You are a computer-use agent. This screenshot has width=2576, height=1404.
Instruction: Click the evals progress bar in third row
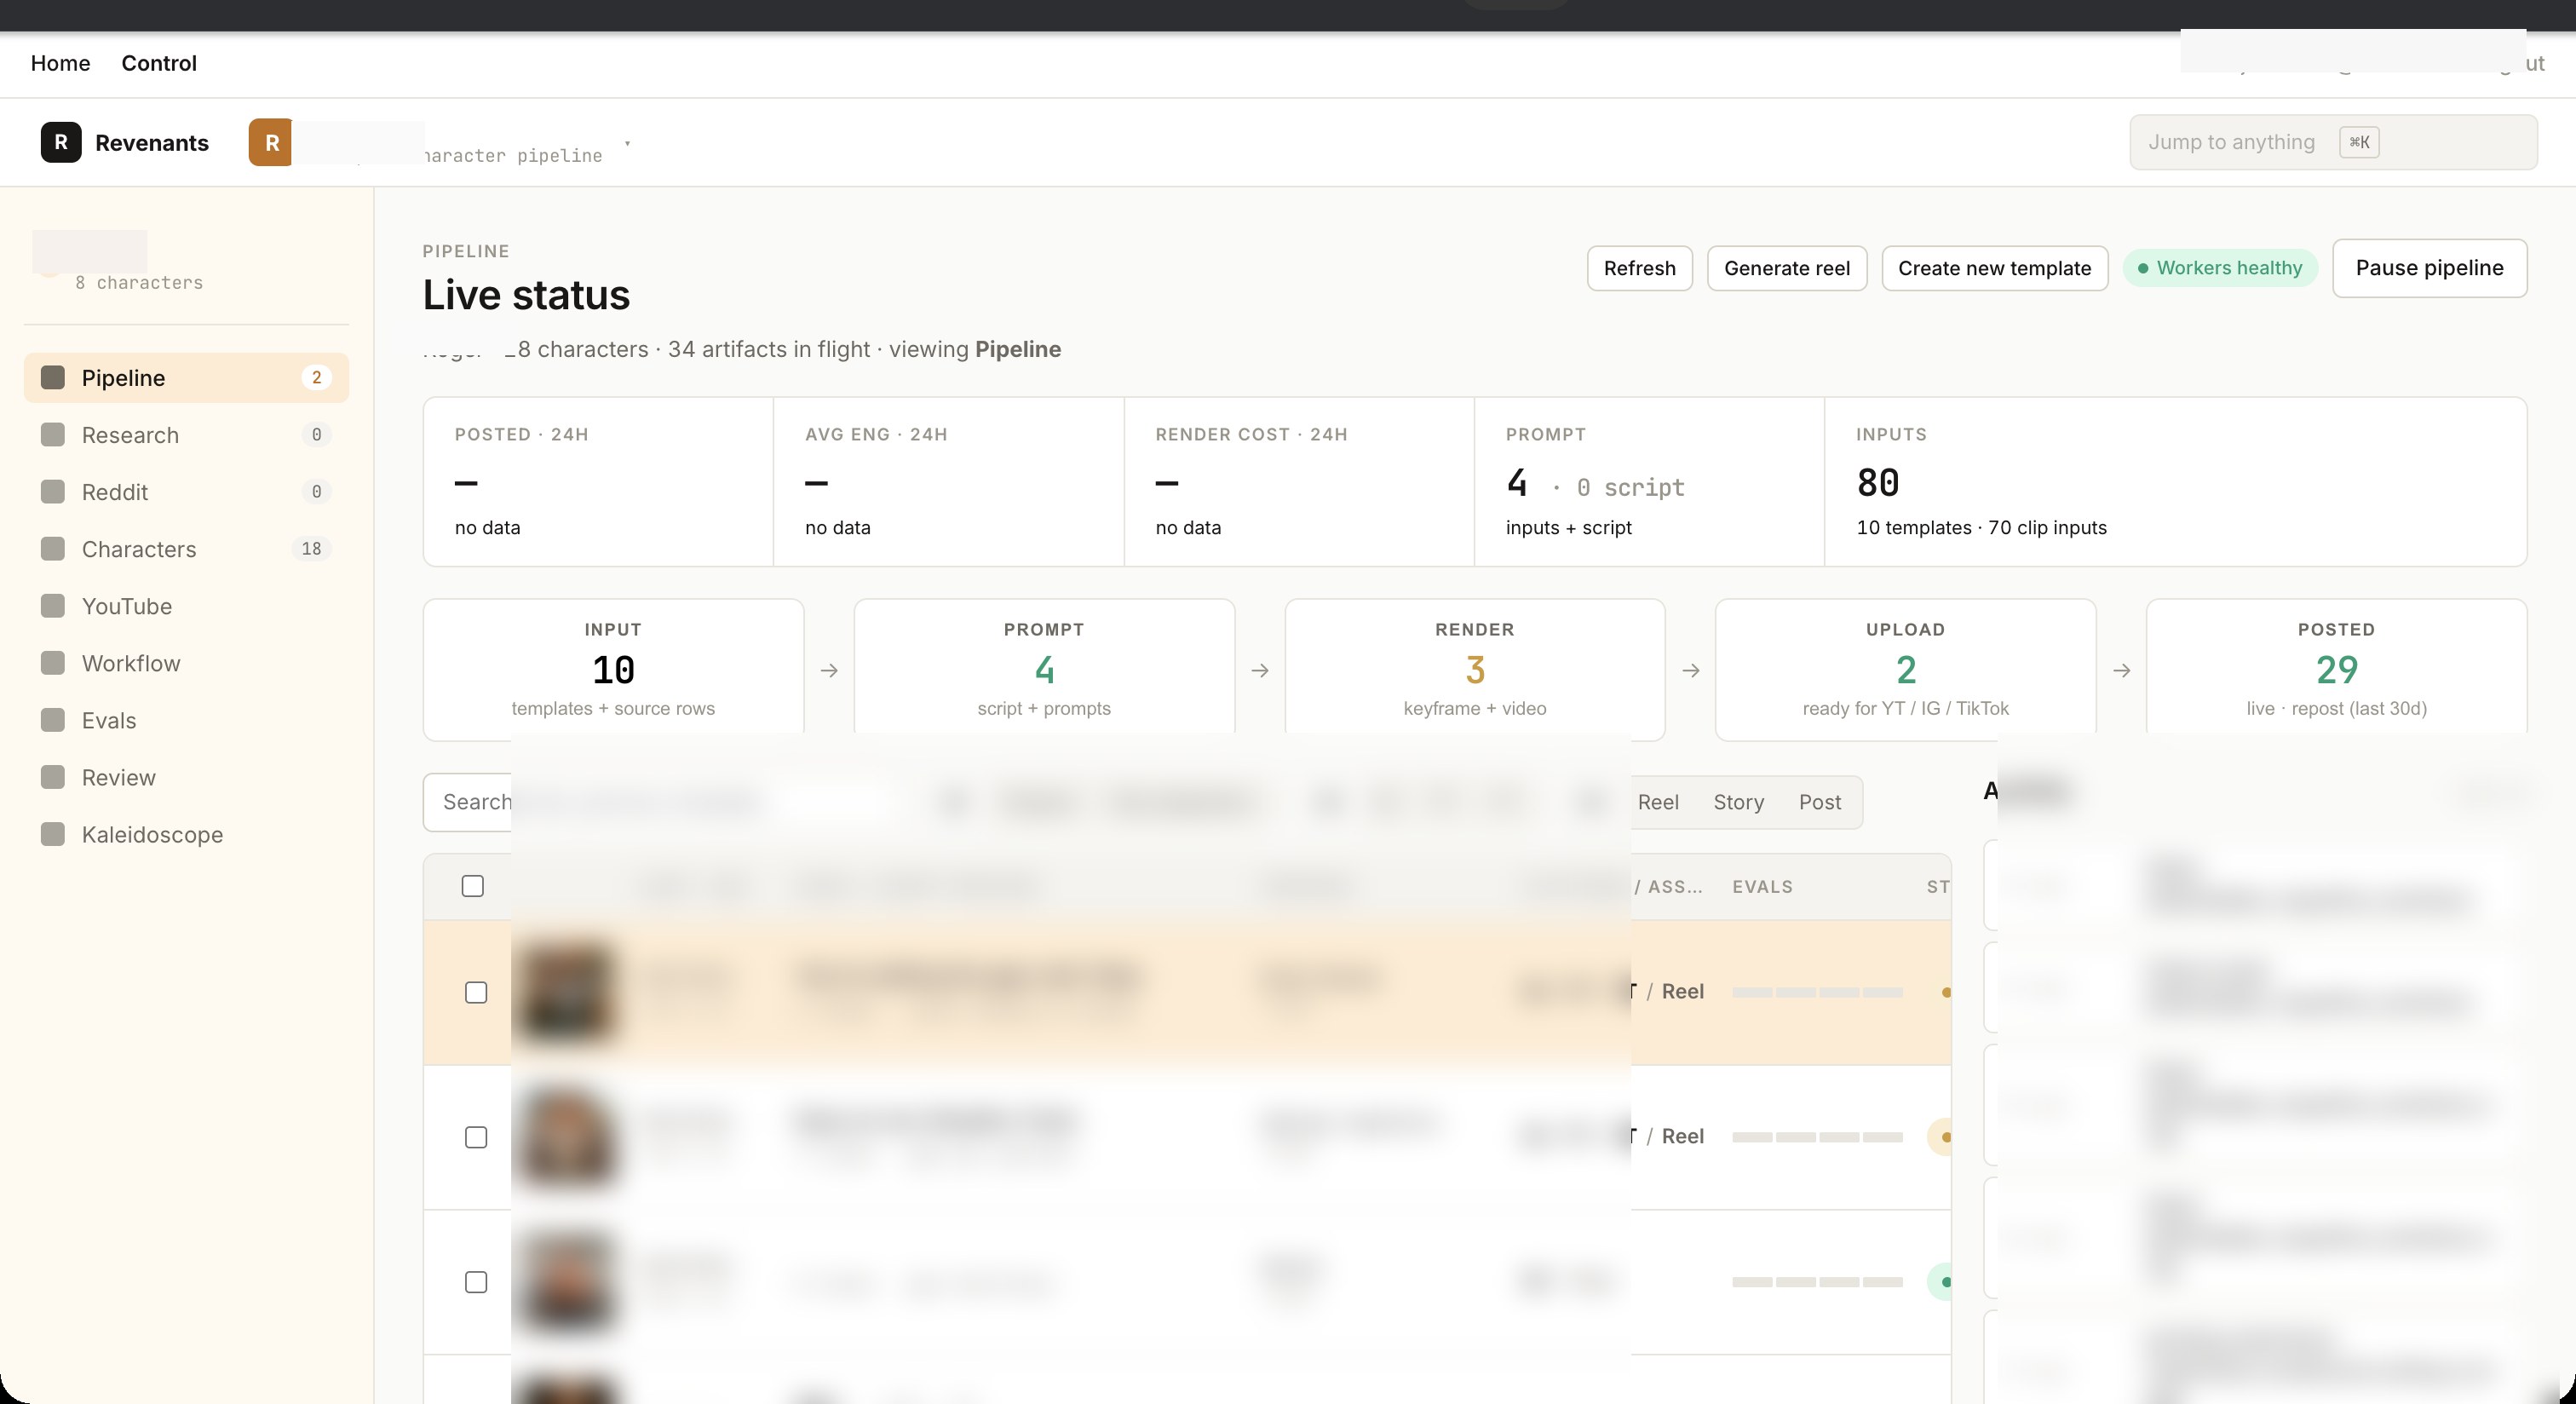[1817, 1282]
